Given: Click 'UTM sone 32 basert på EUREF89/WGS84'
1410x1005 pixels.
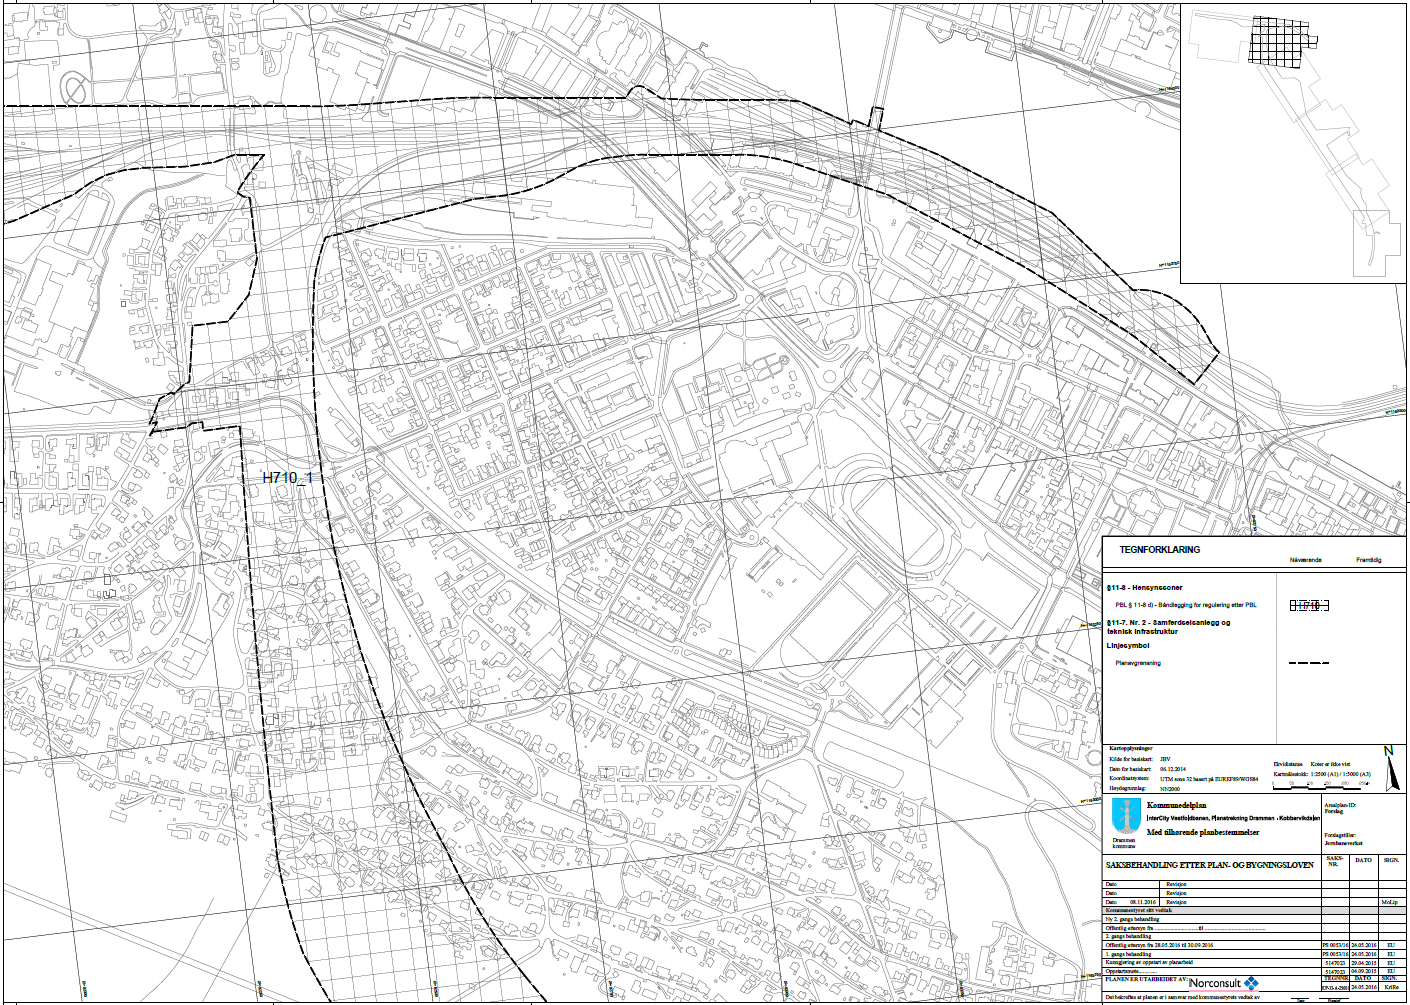Looking at the screenshot, I should point(1209,779).
